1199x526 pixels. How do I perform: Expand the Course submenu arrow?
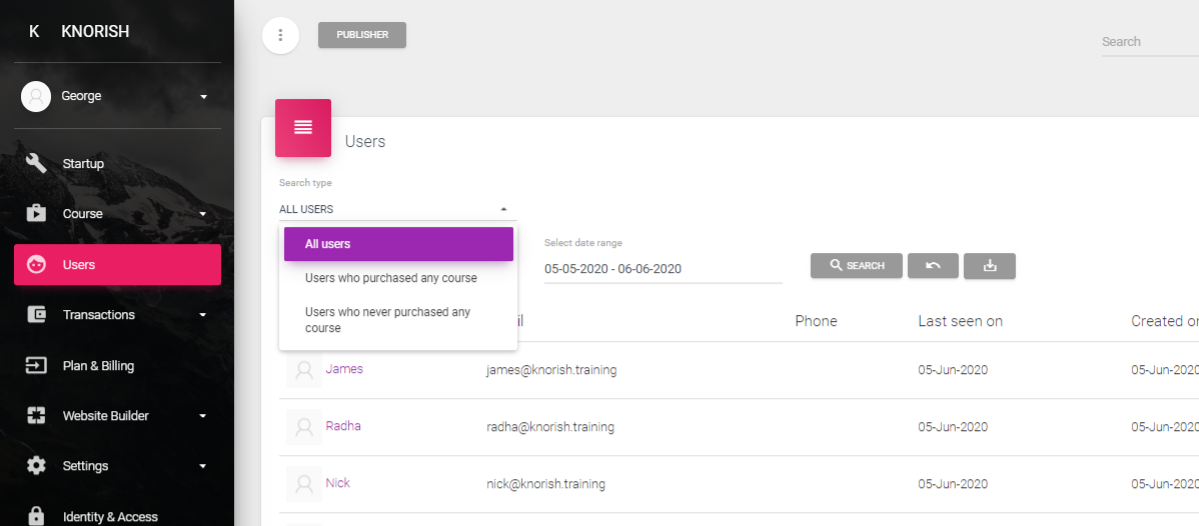pyautogui.click(x=203, y=214)
